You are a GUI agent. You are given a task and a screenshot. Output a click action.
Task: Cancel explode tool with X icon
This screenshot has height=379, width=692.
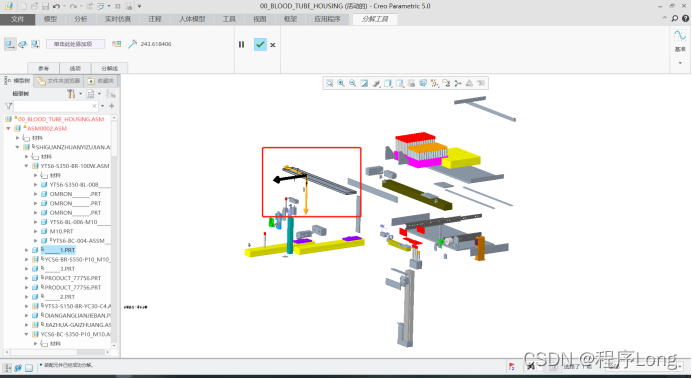click(273, 45)
